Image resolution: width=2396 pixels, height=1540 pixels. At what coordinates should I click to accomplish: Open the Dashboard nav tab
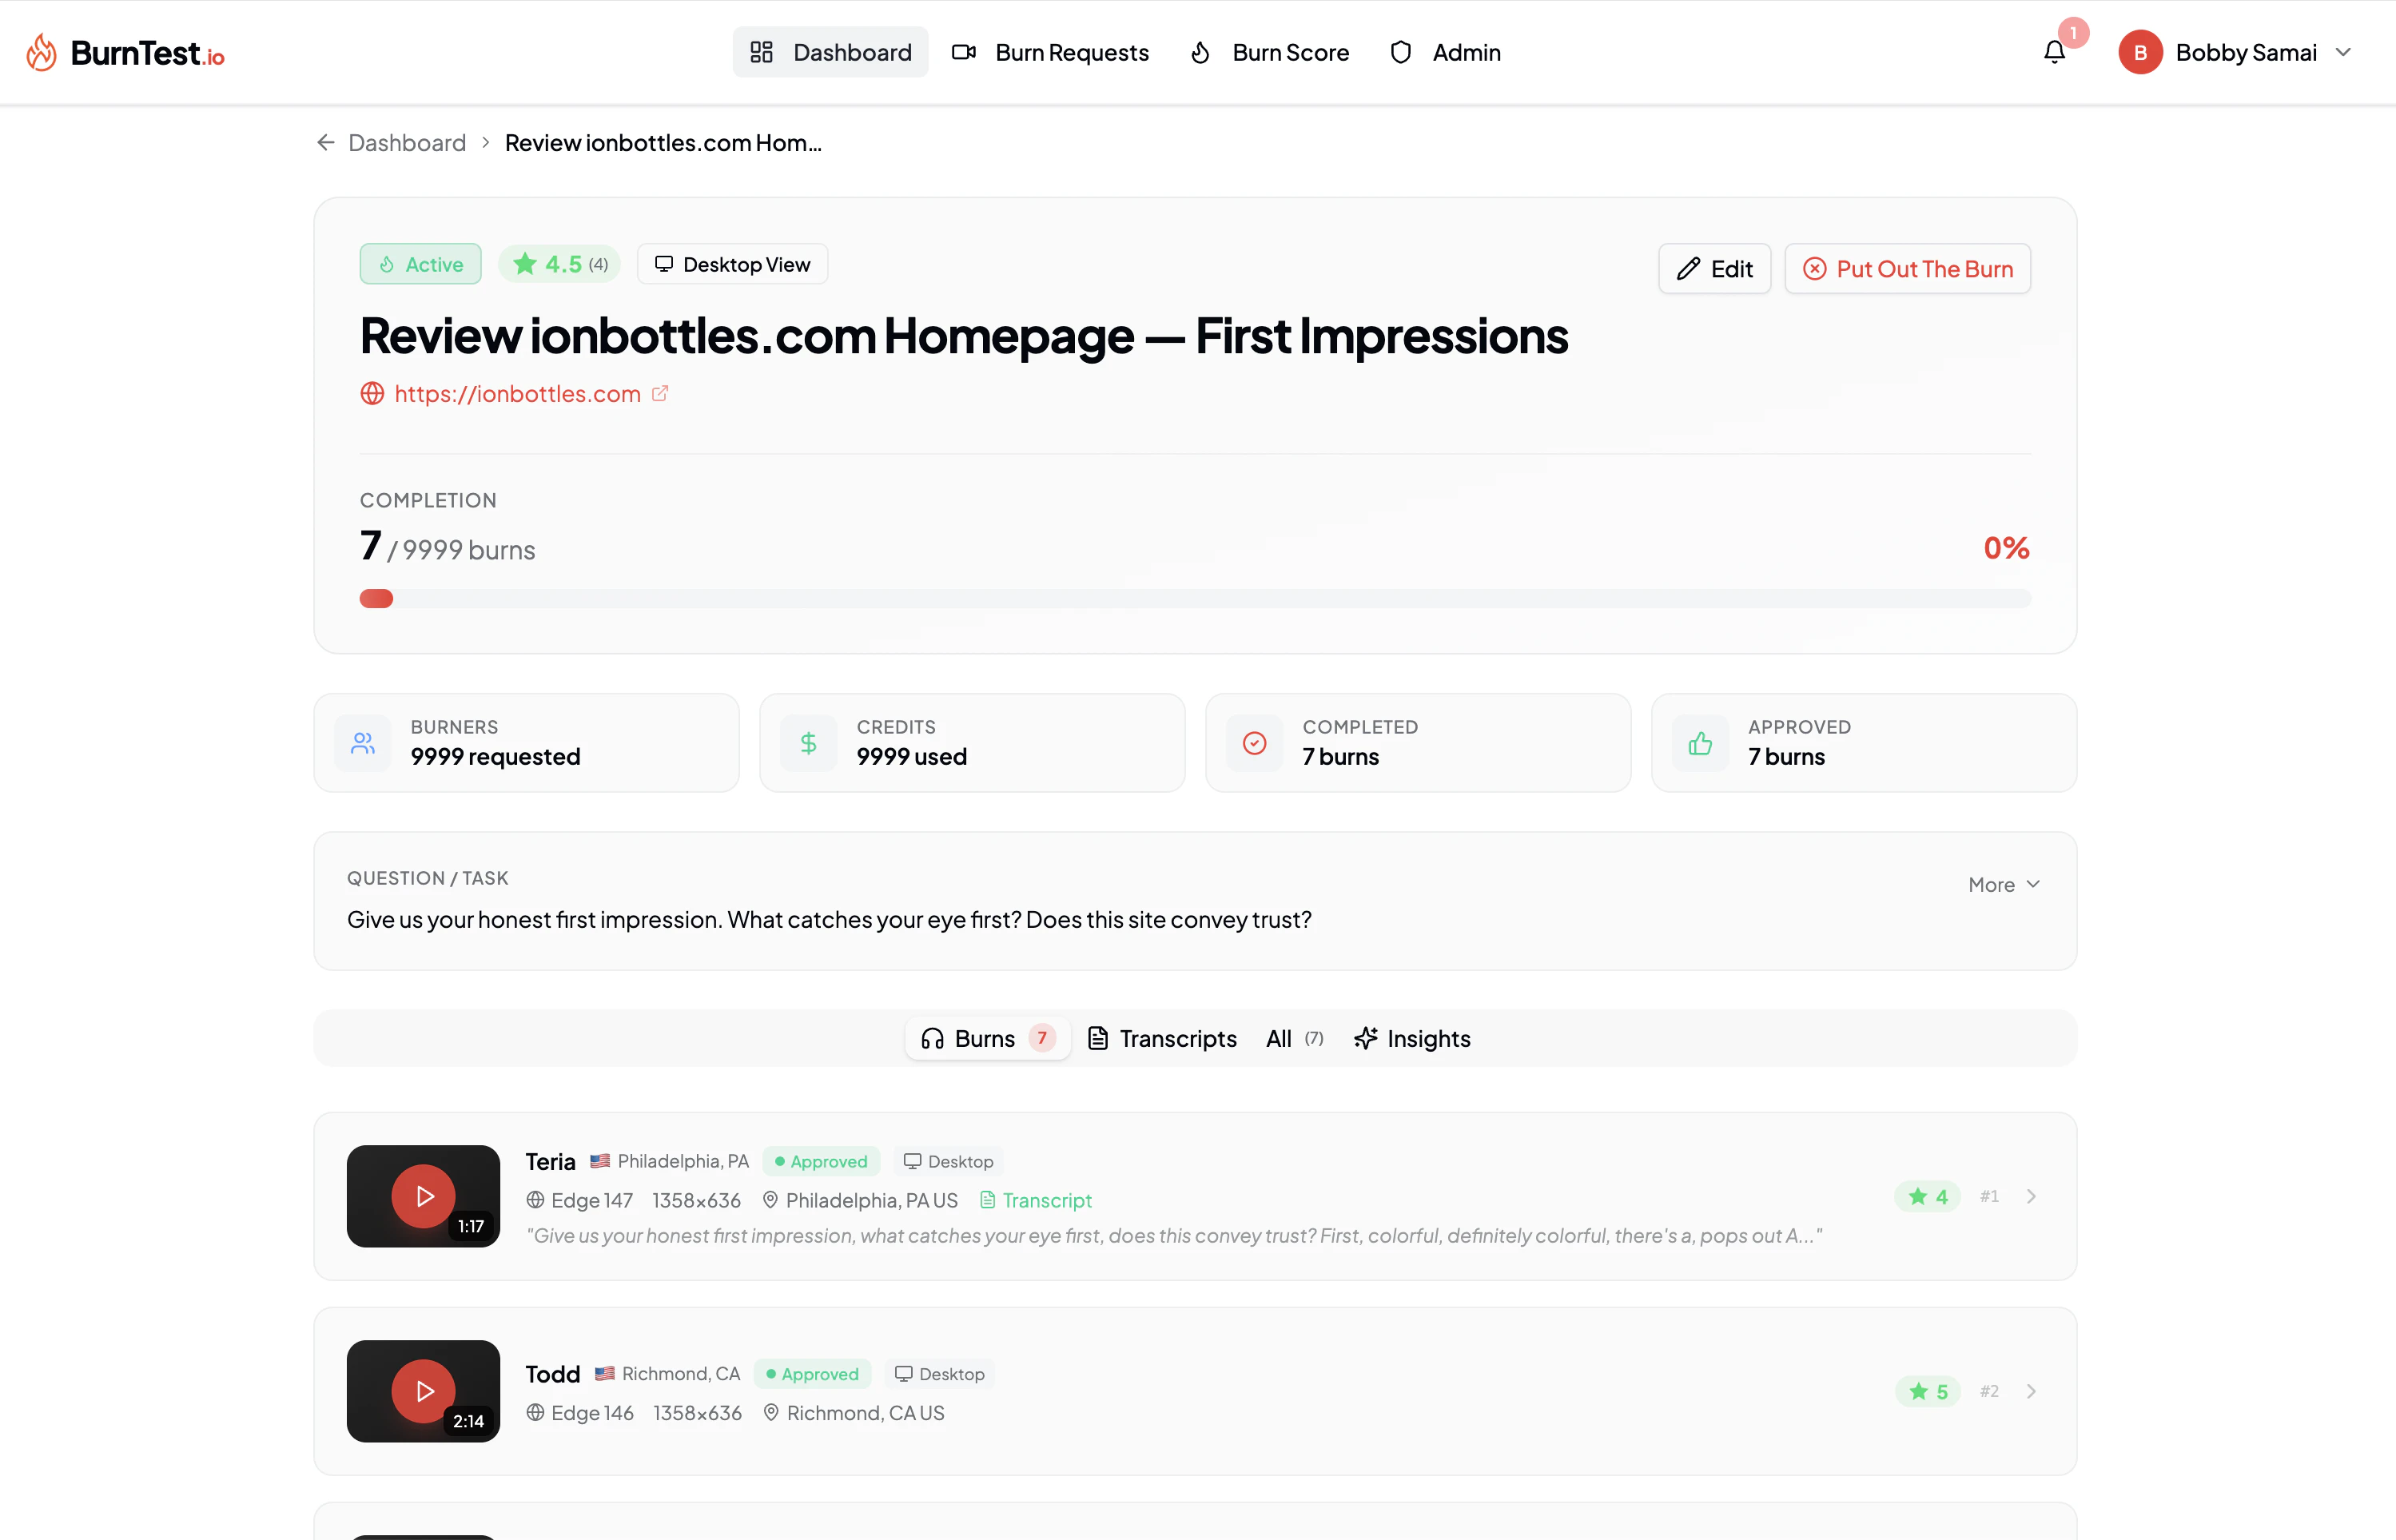pos(830,52)
